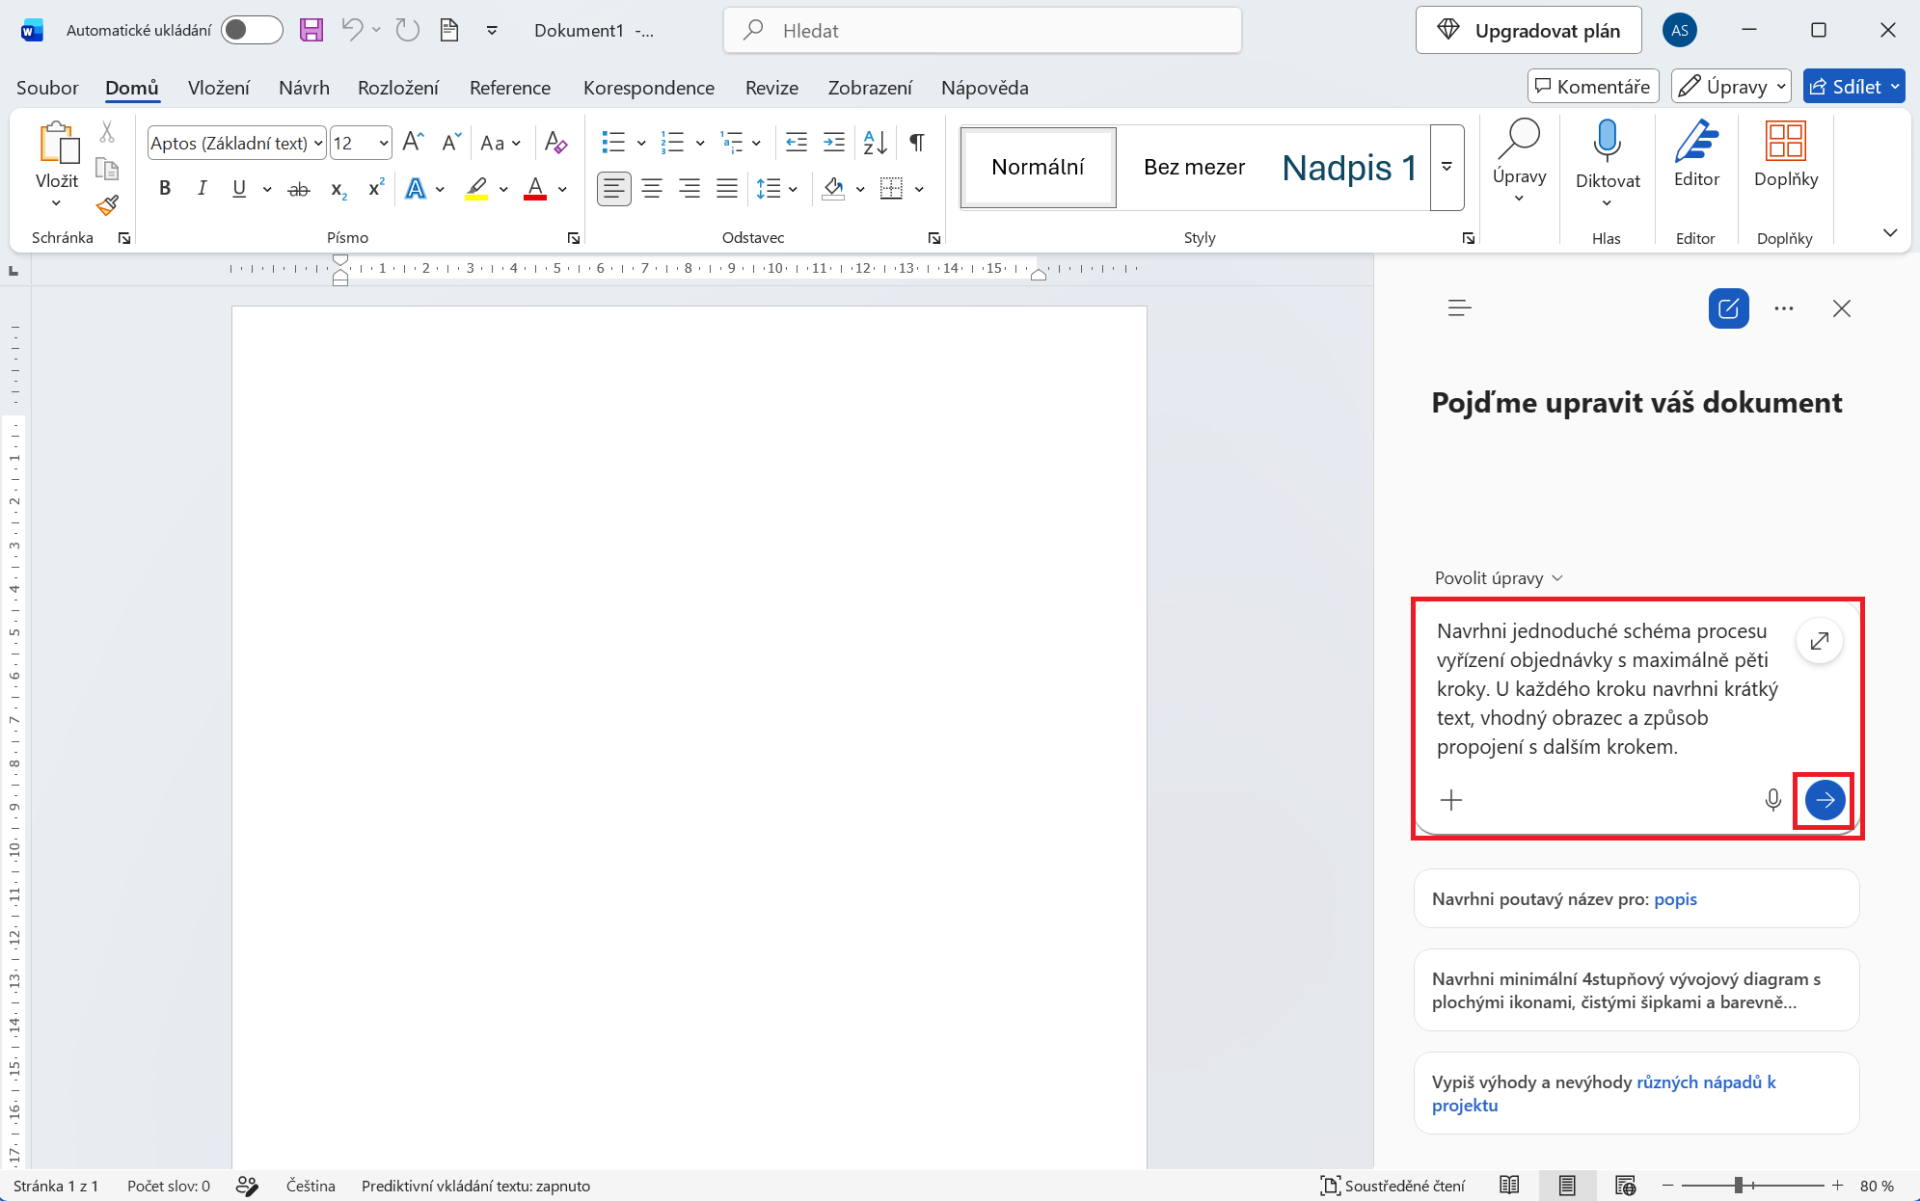Click Upgradovat plán button
The height and width of the screenshot is (1201, 1920).
click(1528, 30)
